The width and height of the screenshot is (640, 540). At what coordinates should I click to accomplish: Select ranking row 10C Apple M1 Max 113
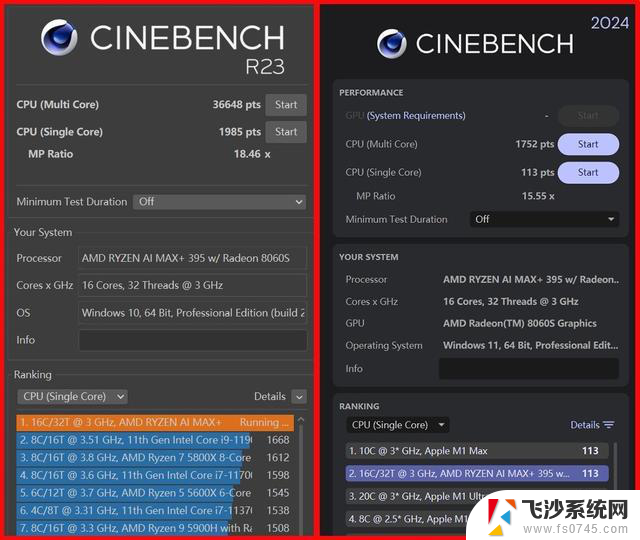[477, 451]
